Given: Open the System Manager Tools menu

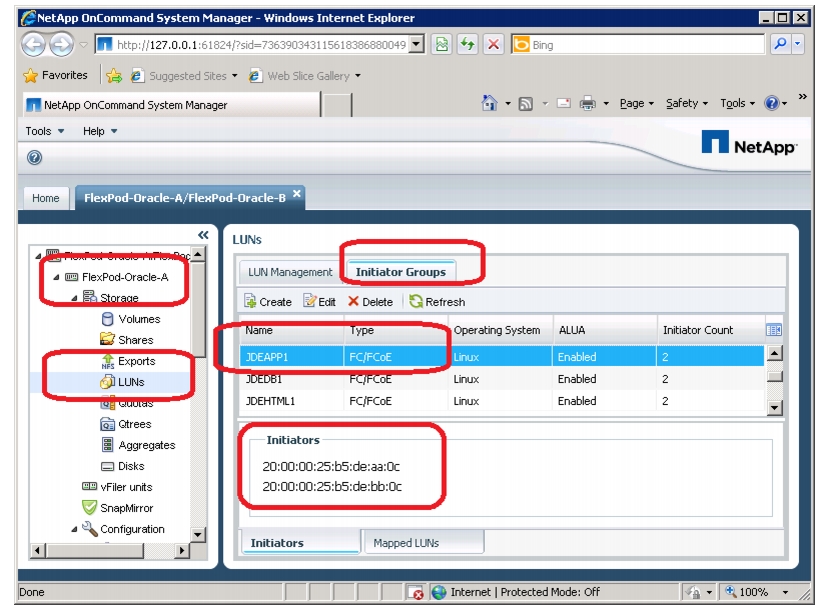Looking at the screenshot, I should (x=45, y=131).
